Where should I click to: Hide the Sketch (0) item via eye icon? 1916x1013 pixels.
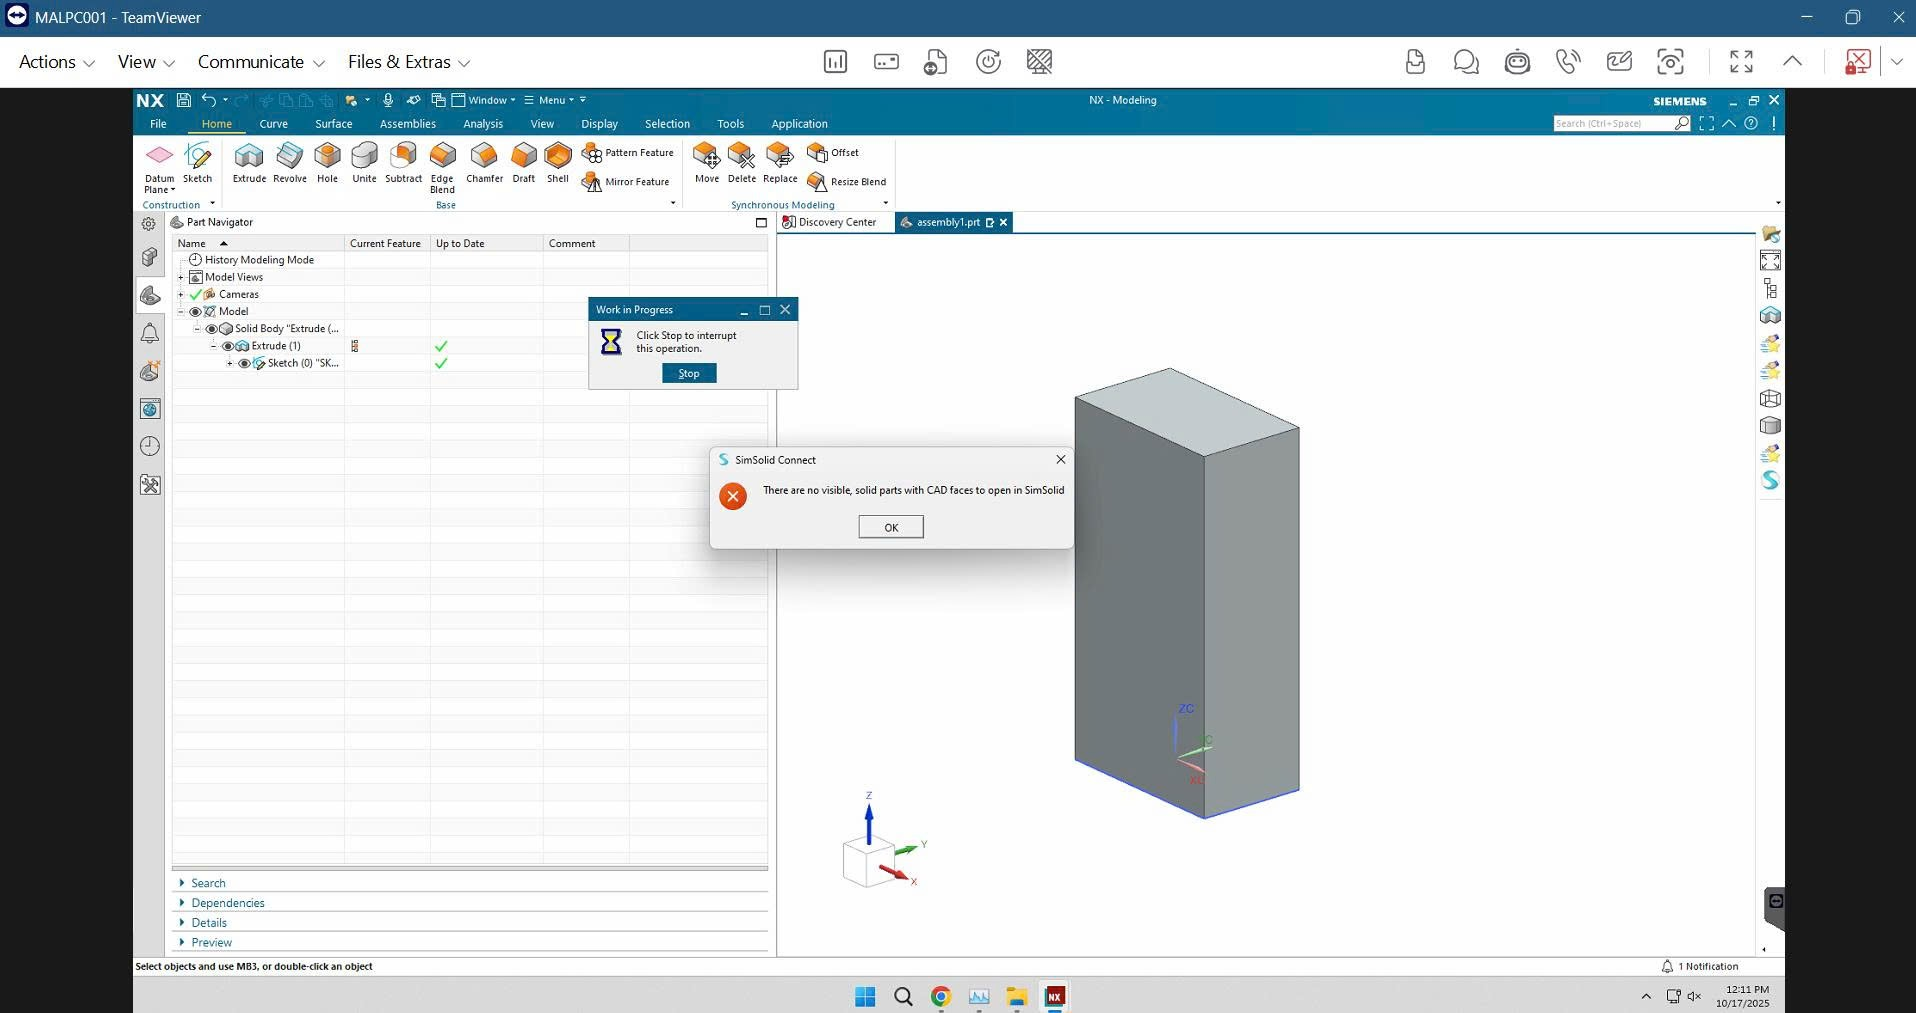(244, 363)
